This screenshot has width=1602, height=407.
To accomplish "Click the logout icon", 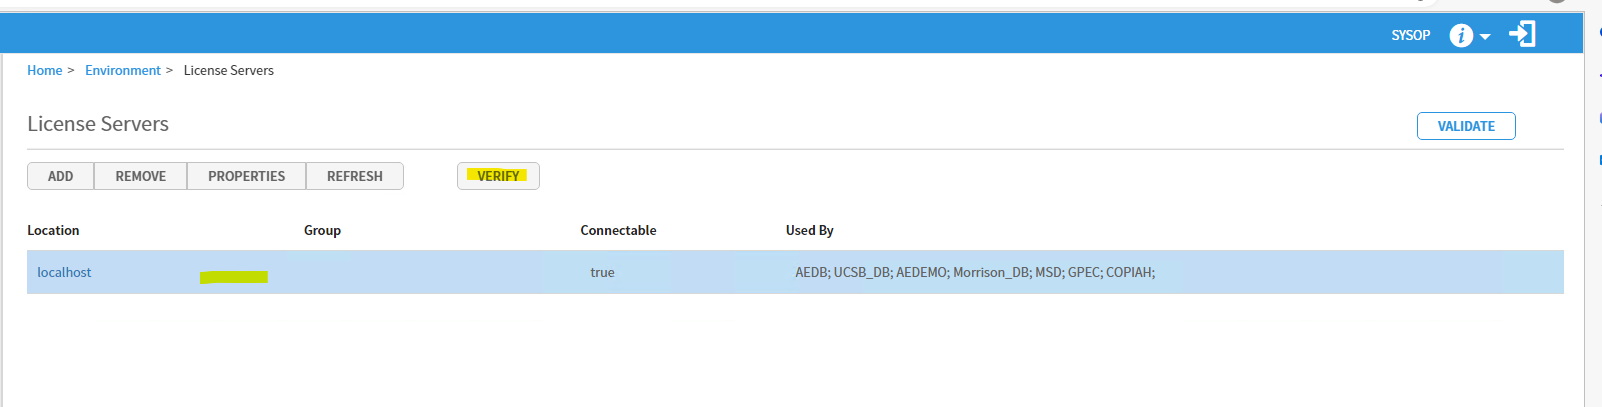I will point(1522,34).
